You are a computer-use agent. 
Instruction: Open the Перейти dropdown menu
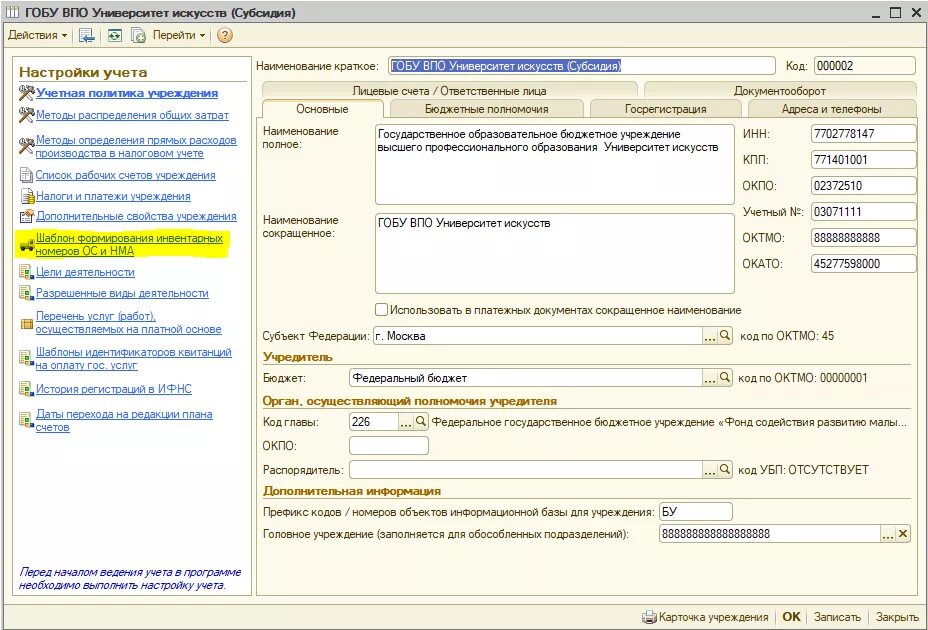tap(179, 36)
